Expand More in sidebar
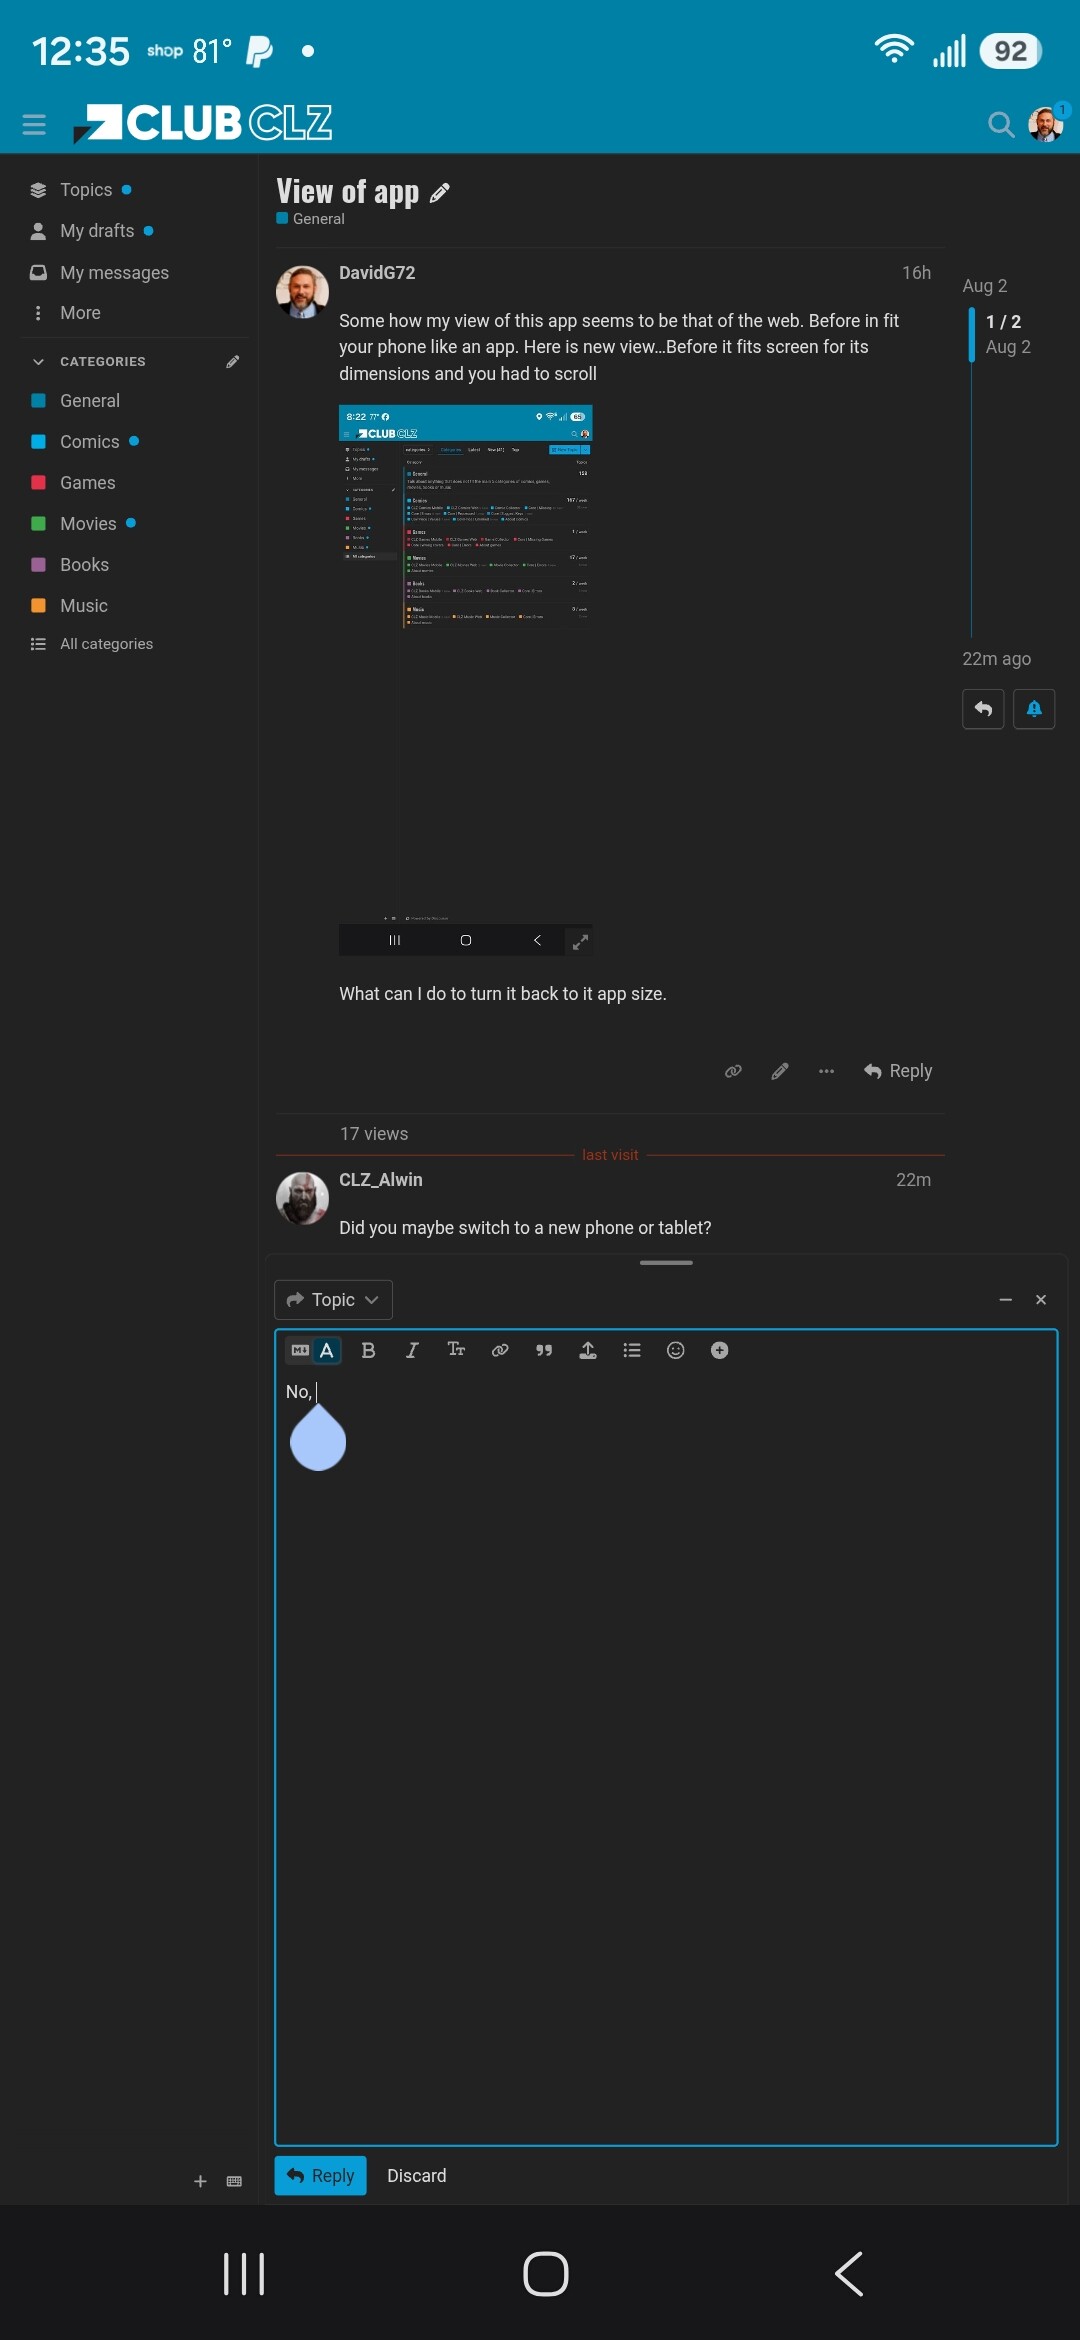The width and height of the screenshot is (1080, 2340). point(80,313)
